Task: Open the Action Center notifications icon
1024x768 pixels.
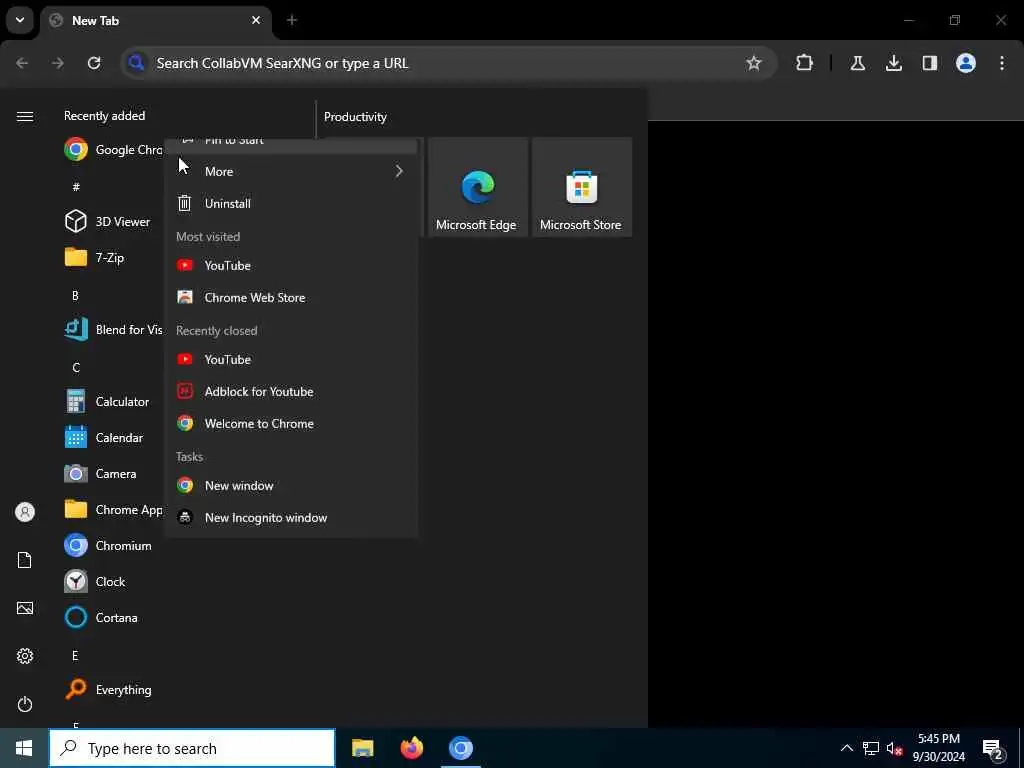Action: click(x=993, y=748)
